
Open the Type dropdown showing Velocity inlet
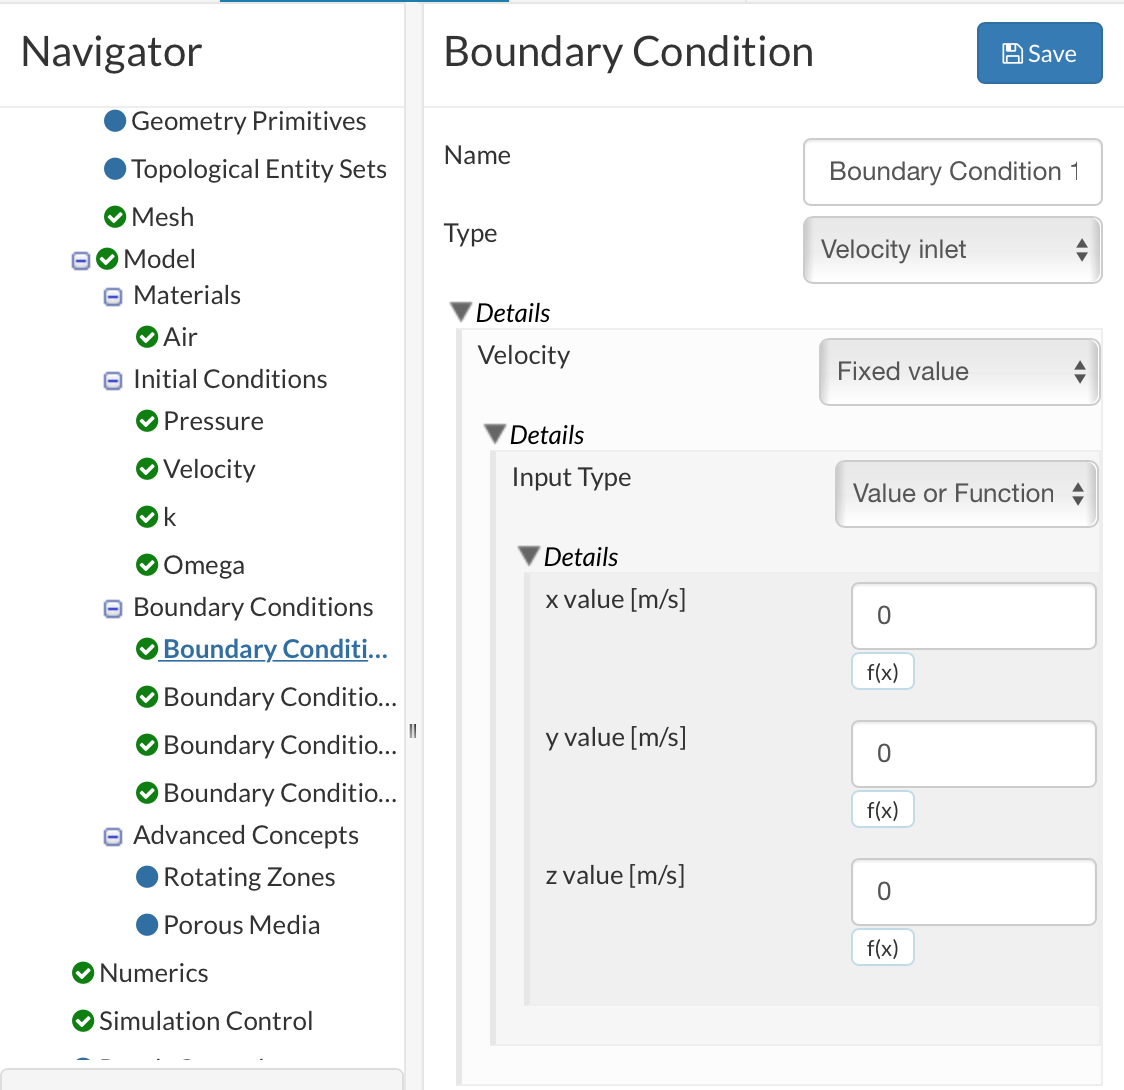tap(952, 250)
